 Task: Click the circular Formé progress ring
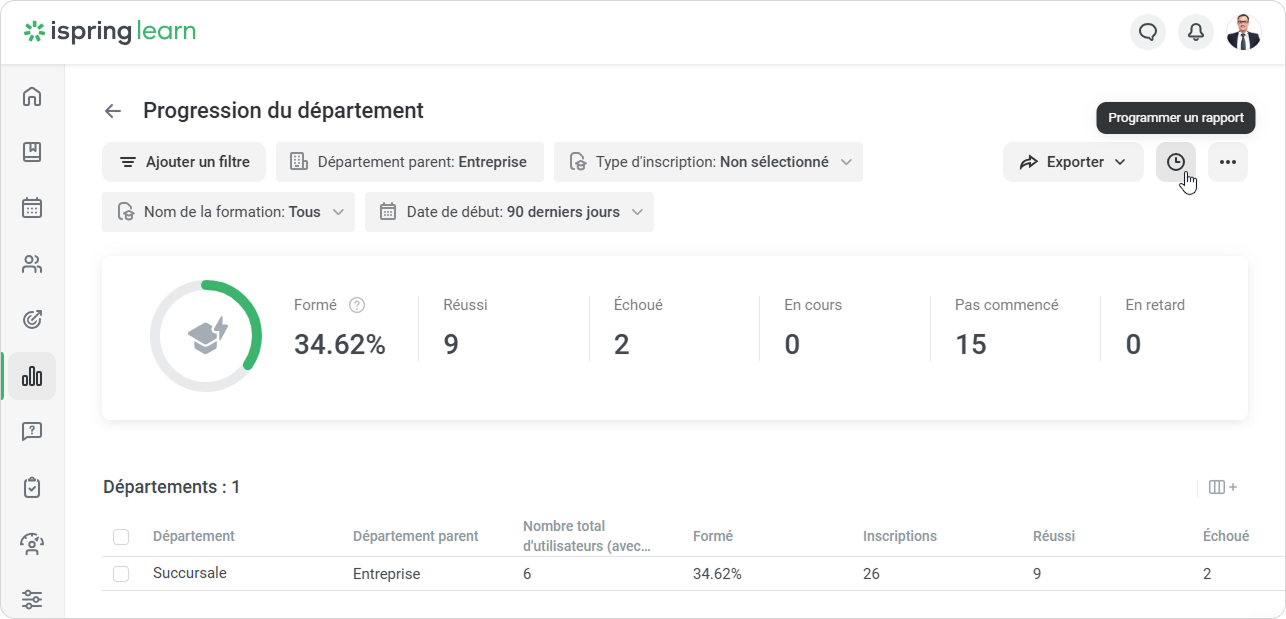pos(206,334)
